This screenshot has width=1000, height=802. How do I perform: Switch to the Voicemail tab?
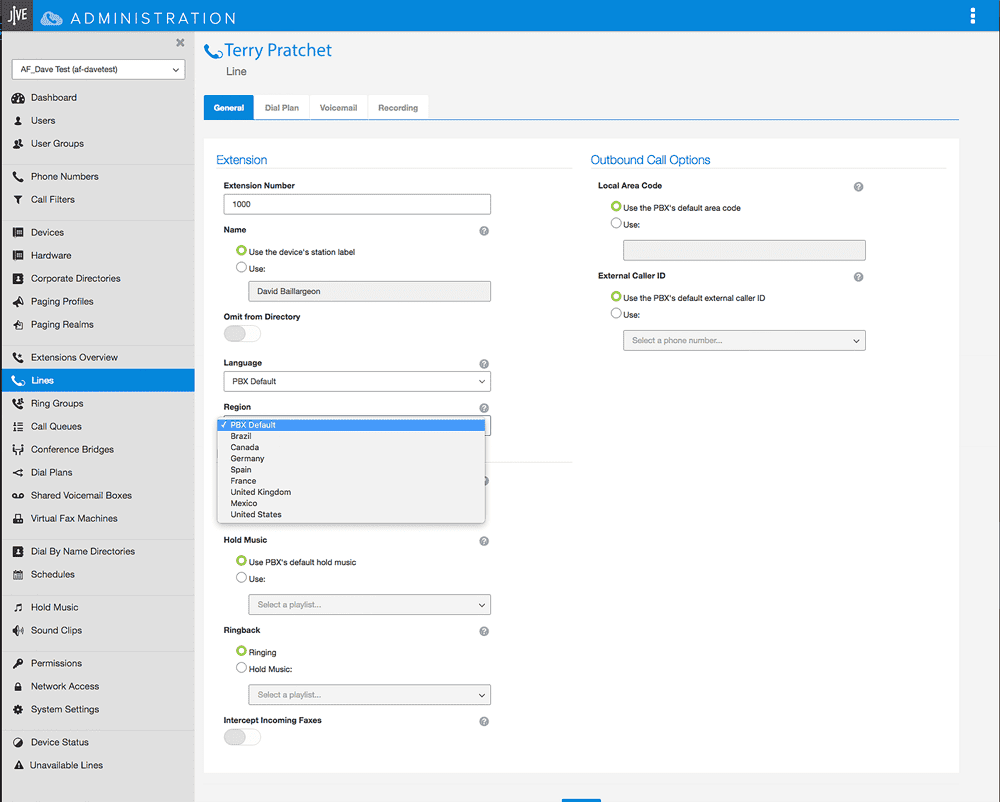click(x=338, y=108)
